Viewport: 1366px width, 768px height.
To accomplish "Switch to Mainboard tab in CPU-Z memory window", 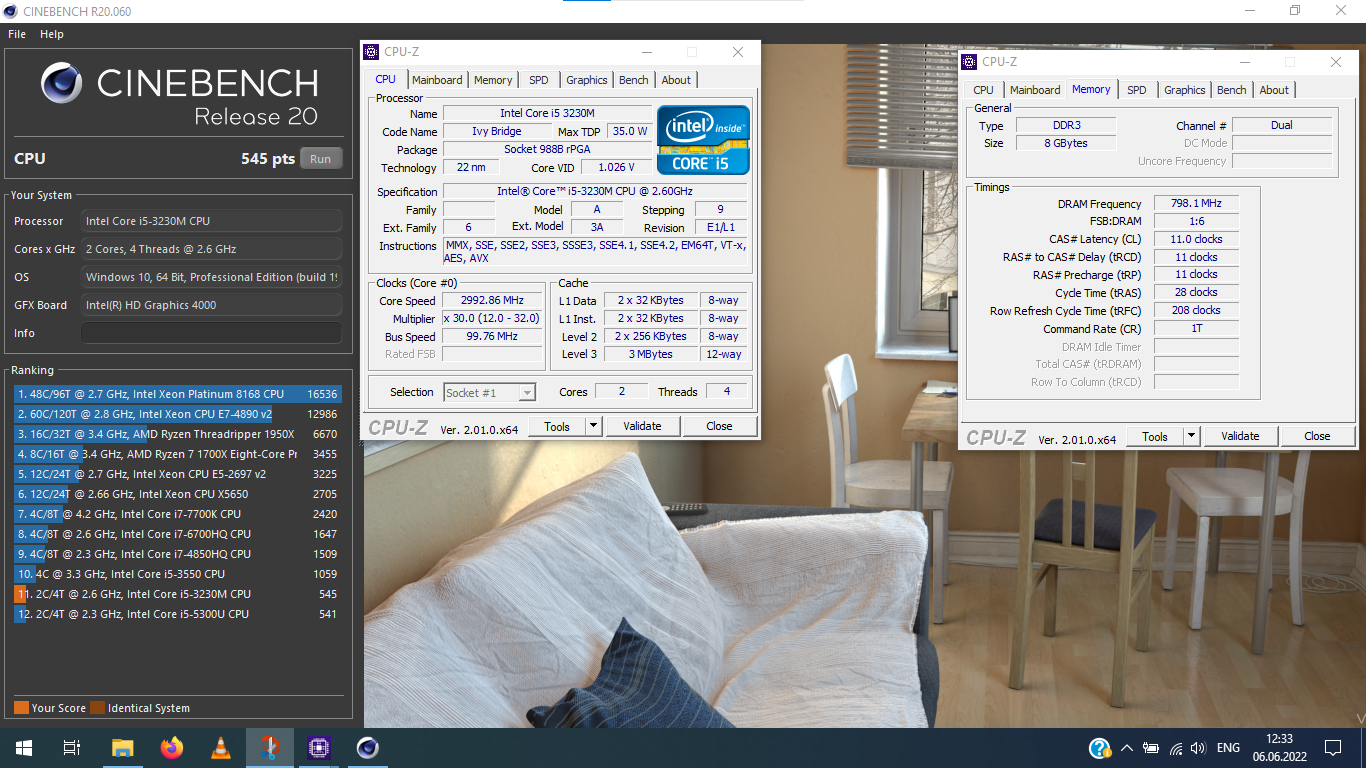I will pos(1035,90).
